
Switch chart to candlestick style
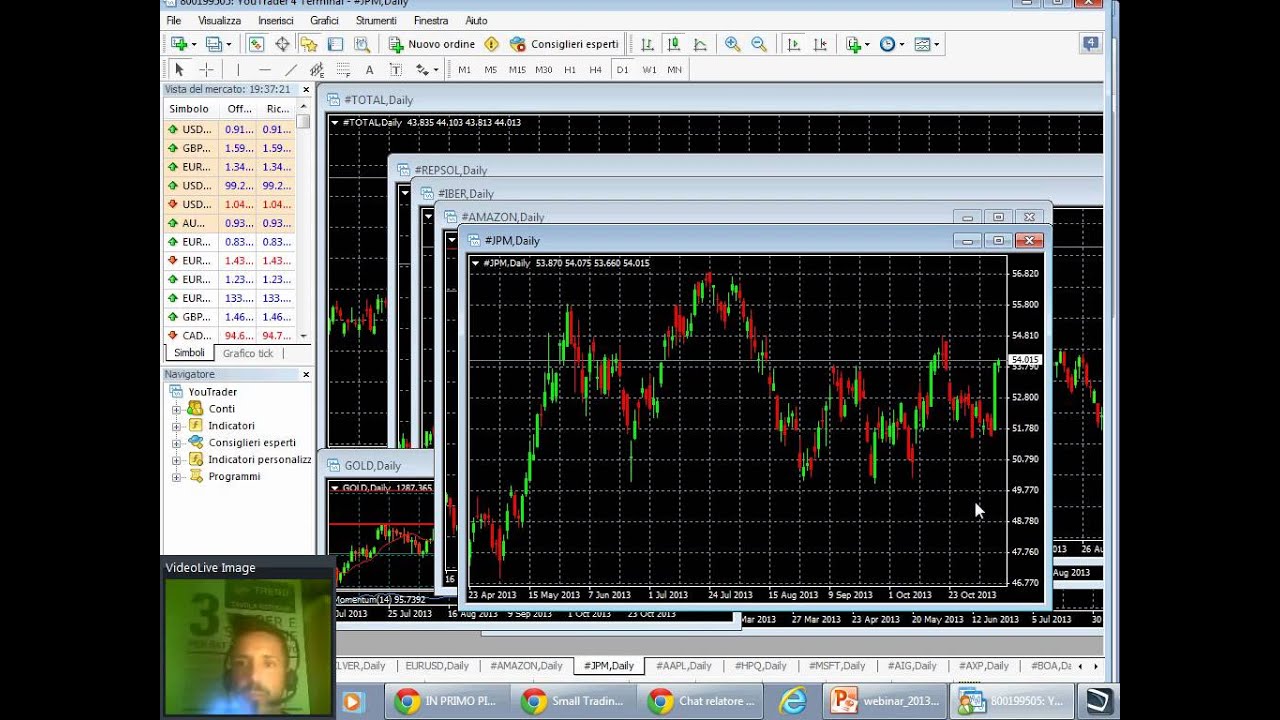coord(673,44)
